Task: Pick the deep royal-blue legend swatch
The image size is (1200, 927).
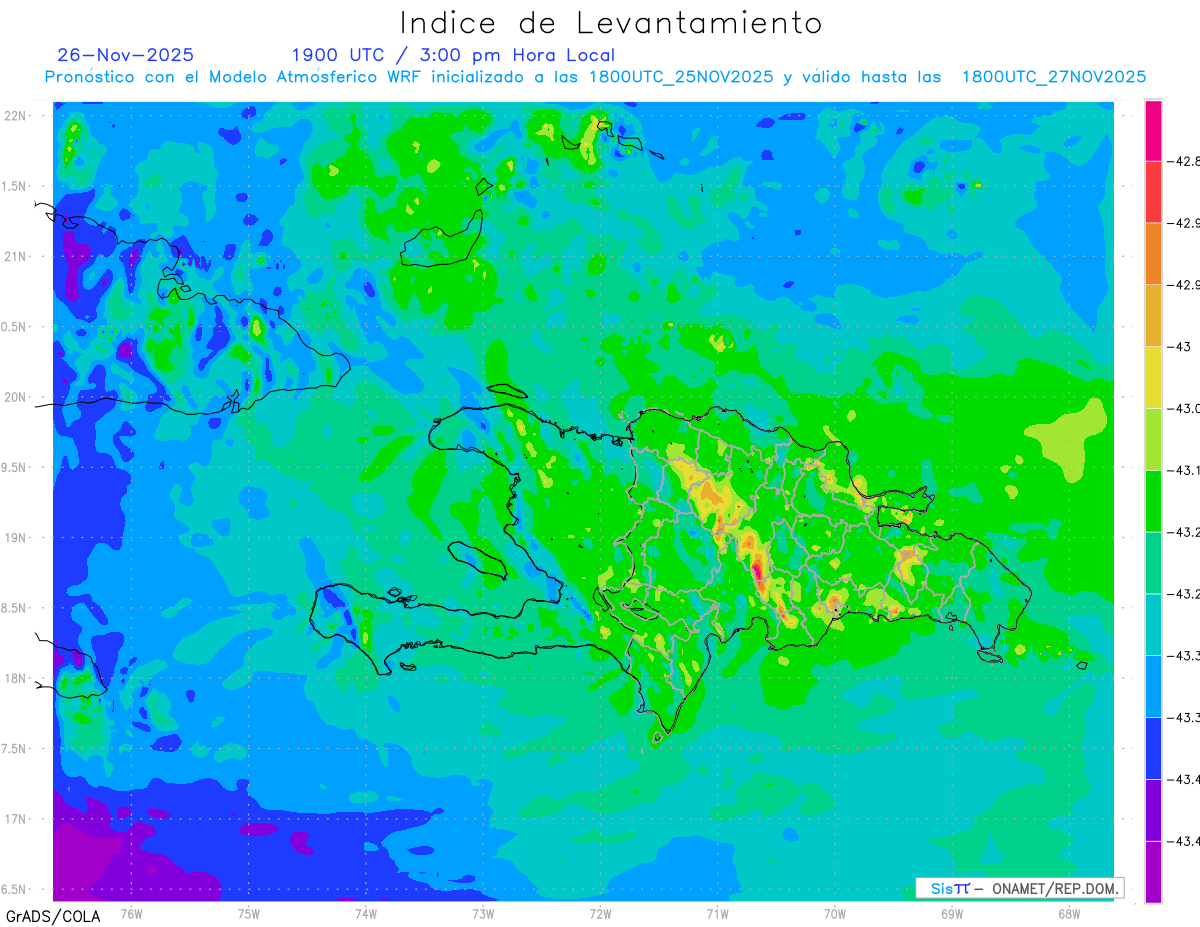Action: click(x=1153, y=748)
